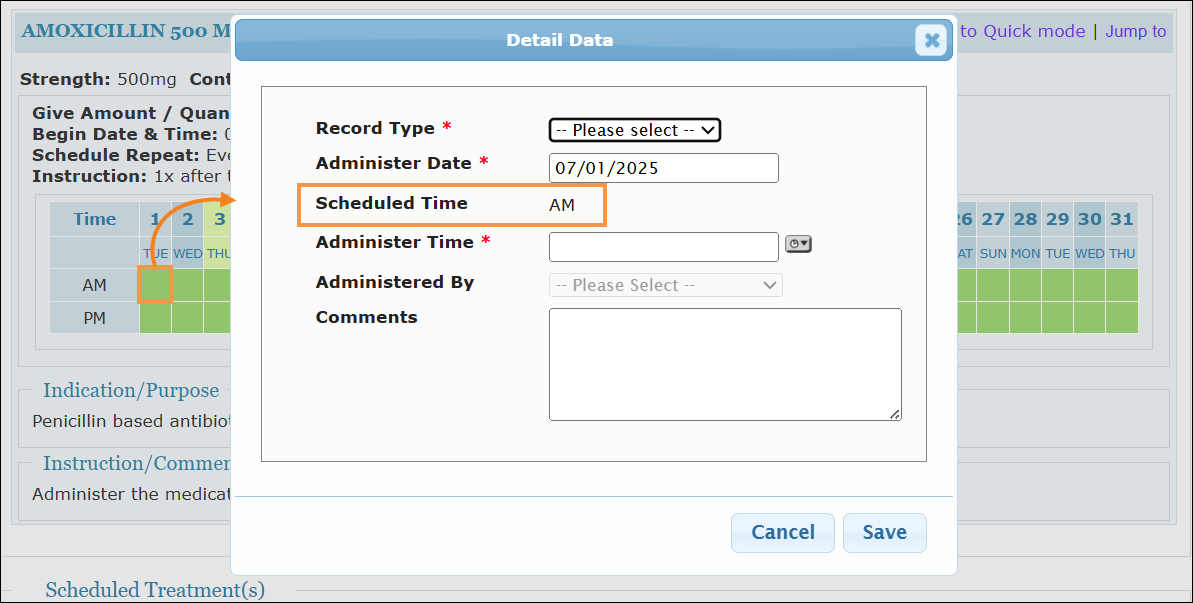This screenshot has height=603, width=1193.
Task: Click the day 30 column header
Action: click(x=1090, y=219)
